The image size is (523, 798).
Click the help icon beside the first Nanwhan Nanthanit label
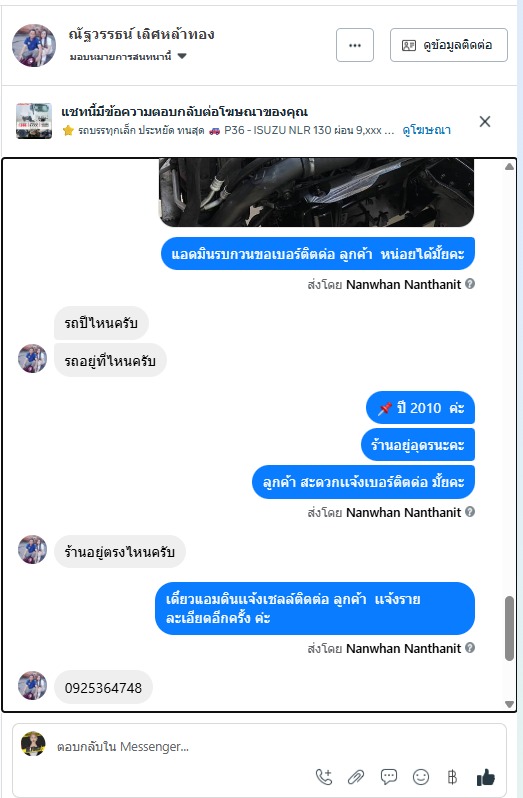pyautogui.click(x=470, y=283)
